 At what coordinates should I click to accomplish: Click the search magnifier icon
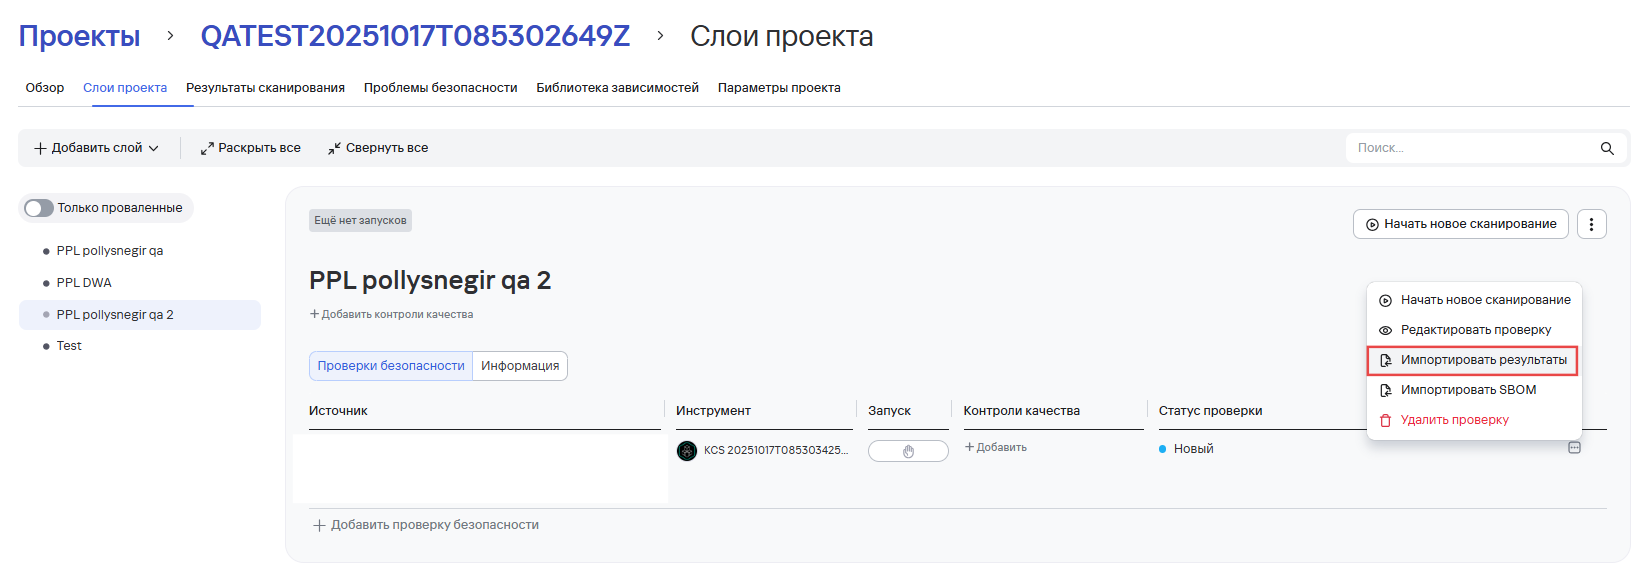[x=1607, y=148]
